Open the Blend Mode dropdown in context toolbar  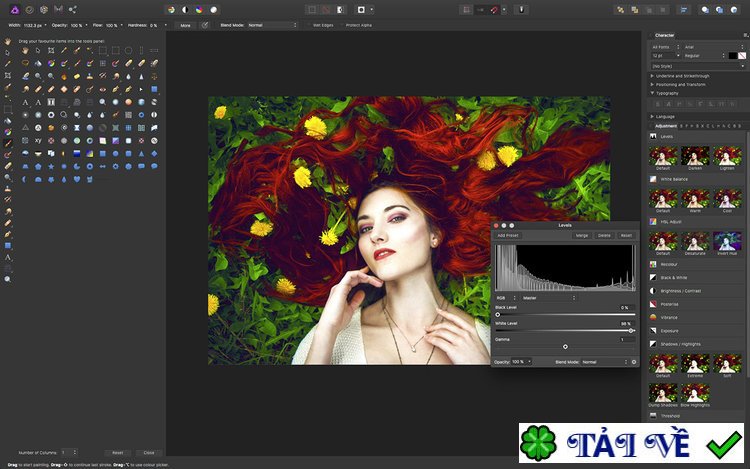pos(271,25)
